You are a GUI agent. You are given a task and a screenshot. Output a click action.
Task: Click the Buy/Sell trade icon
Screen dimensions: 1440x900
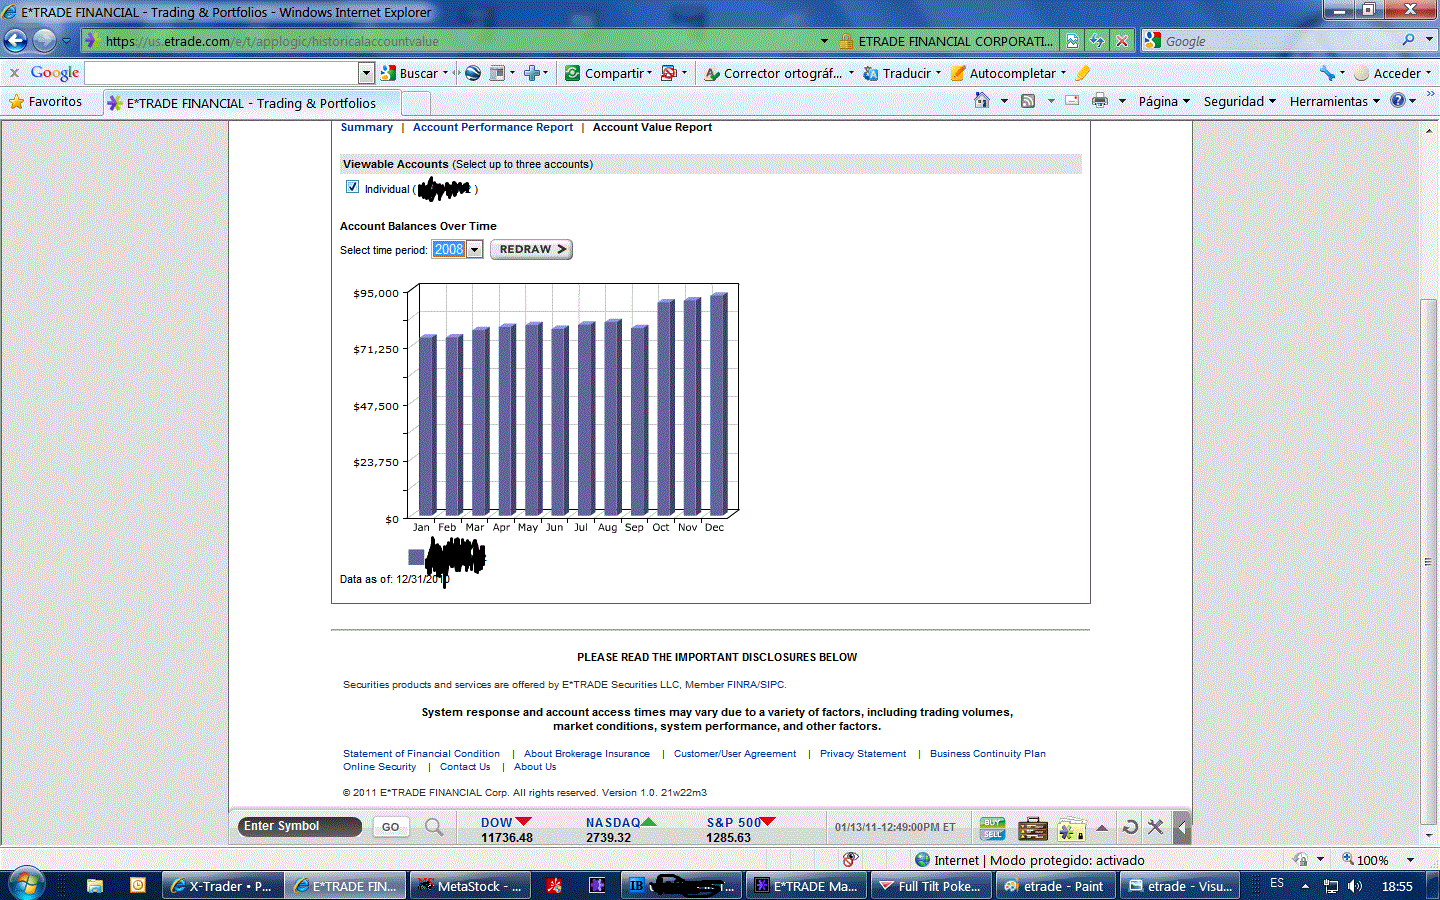992,828
